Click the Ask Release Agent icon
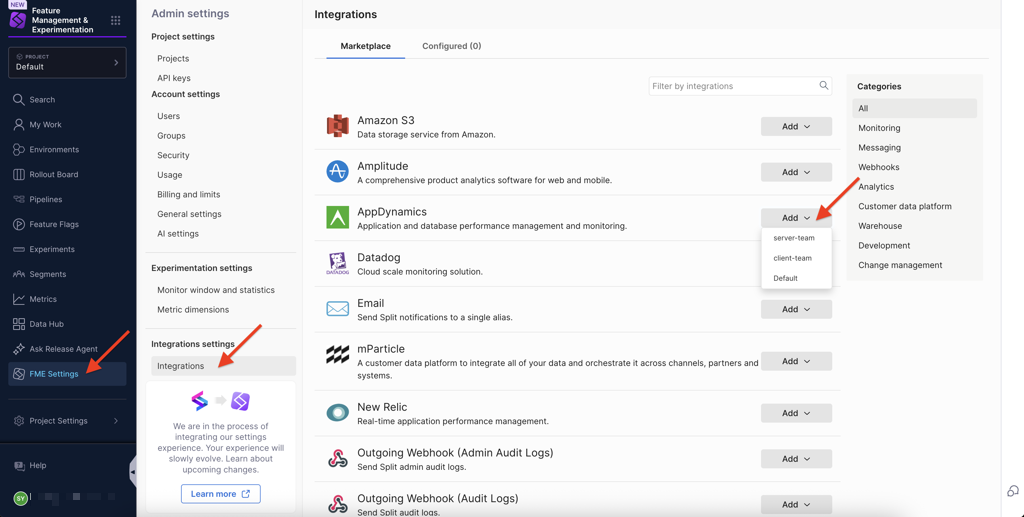Viewport: 1024px width, 517px height. 19,349
